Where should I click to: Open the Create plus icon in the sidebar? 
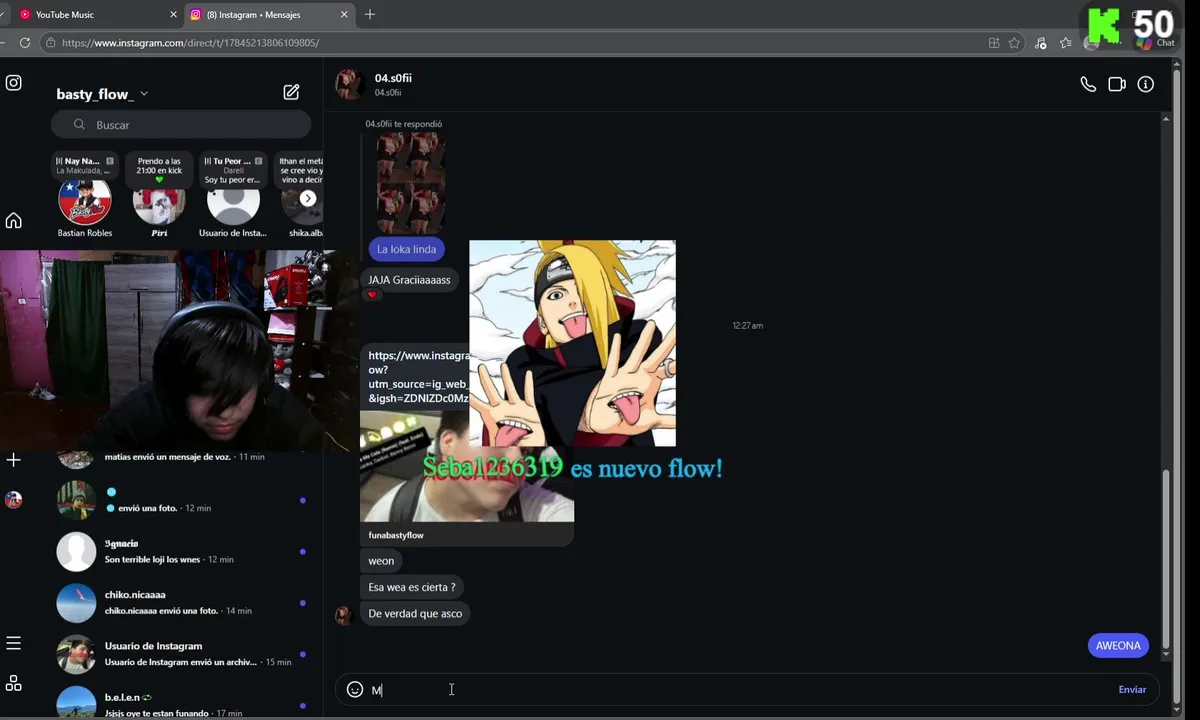pyautogui.click(x=14, y=460)
